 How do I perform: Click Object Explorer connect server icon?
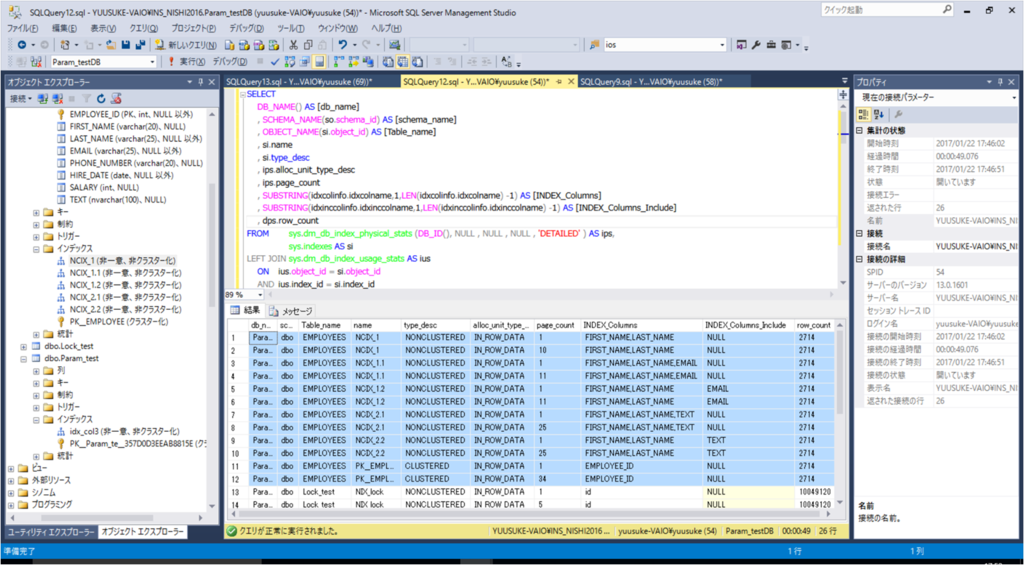[42, 99]
